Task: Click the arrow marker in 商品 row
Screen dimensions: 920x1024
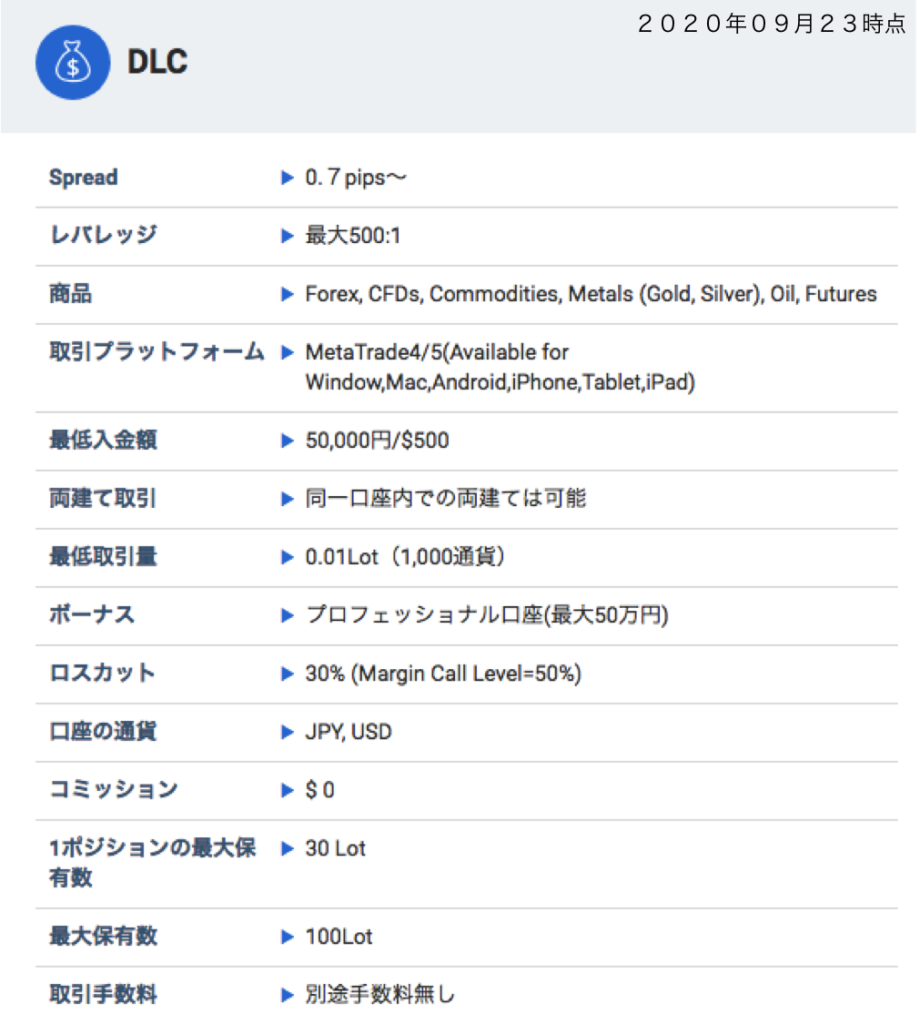Action: (x=287, y=295)
